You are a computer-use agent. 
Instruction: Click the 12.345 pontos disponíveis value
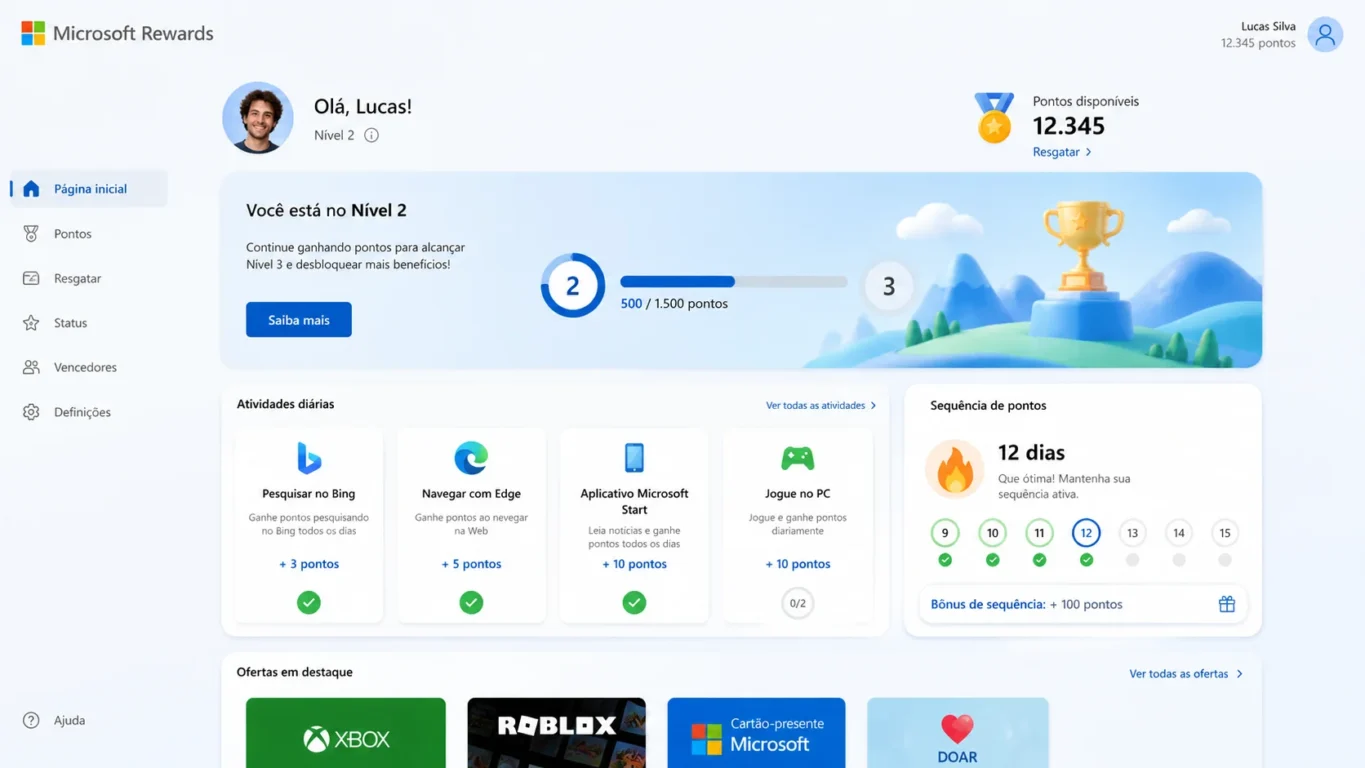[1069, 126]
